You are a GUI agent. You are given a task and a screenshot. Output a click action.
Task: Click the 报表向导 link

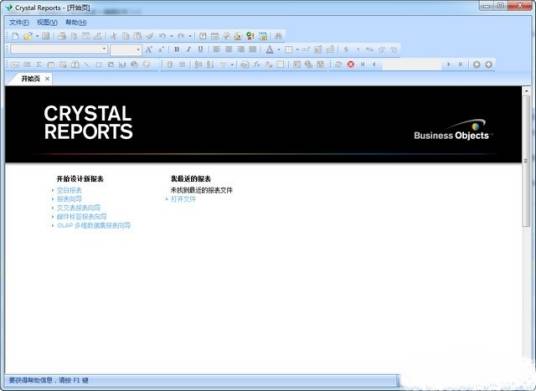pos(69,199)
